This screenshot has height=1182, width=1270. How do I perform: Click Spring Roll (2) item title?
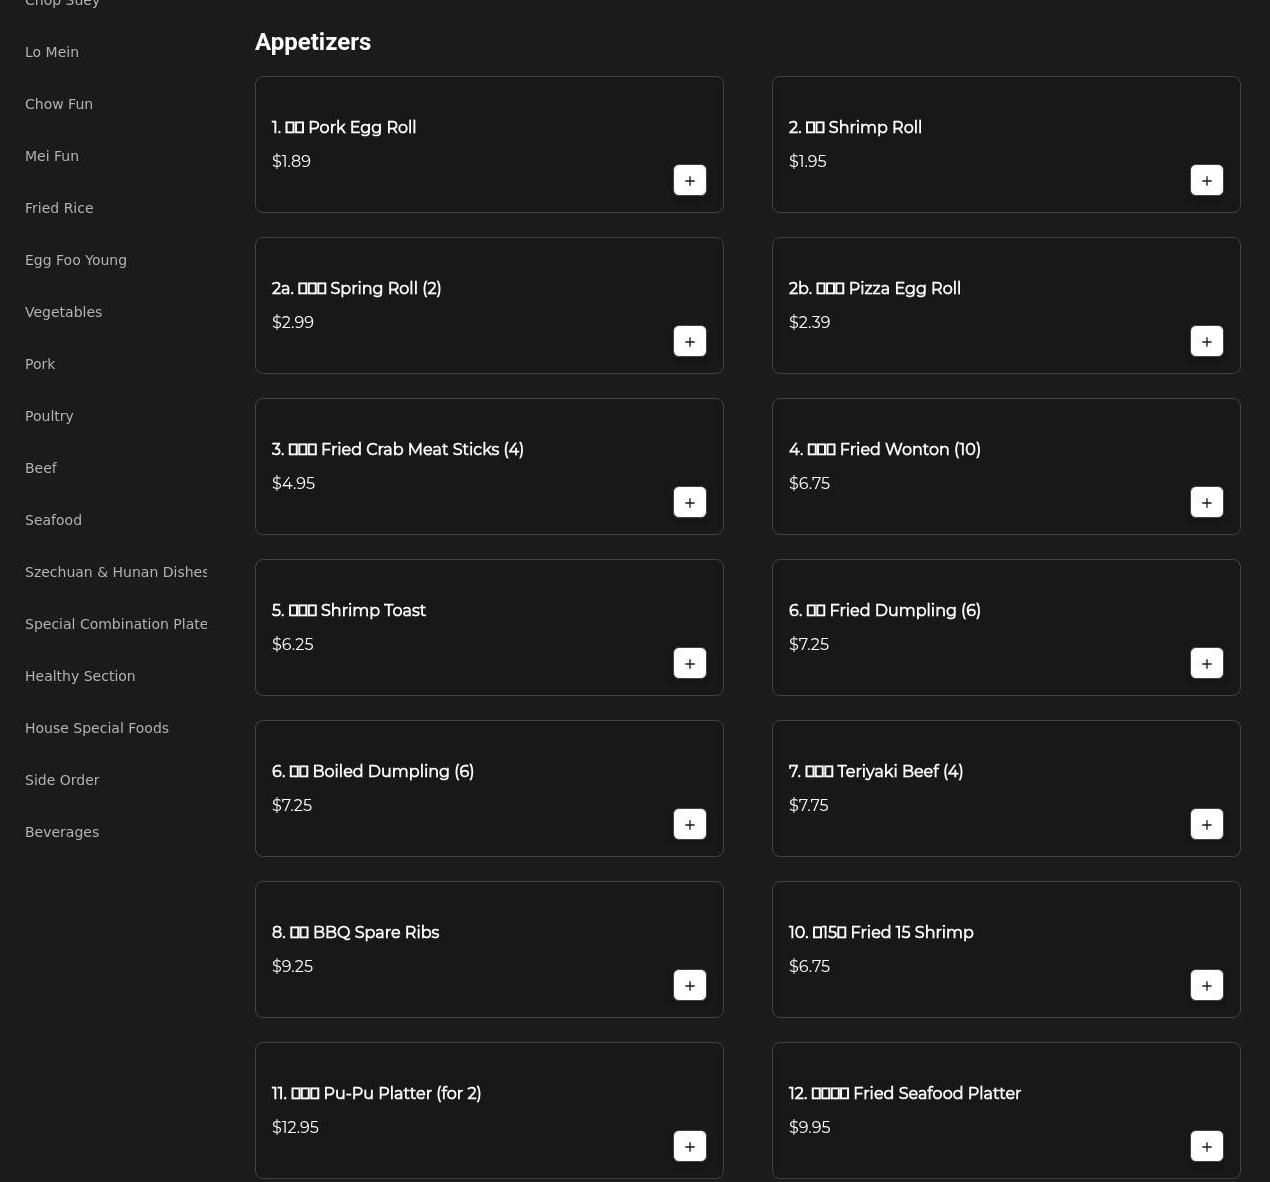click(x=356, y=288)
